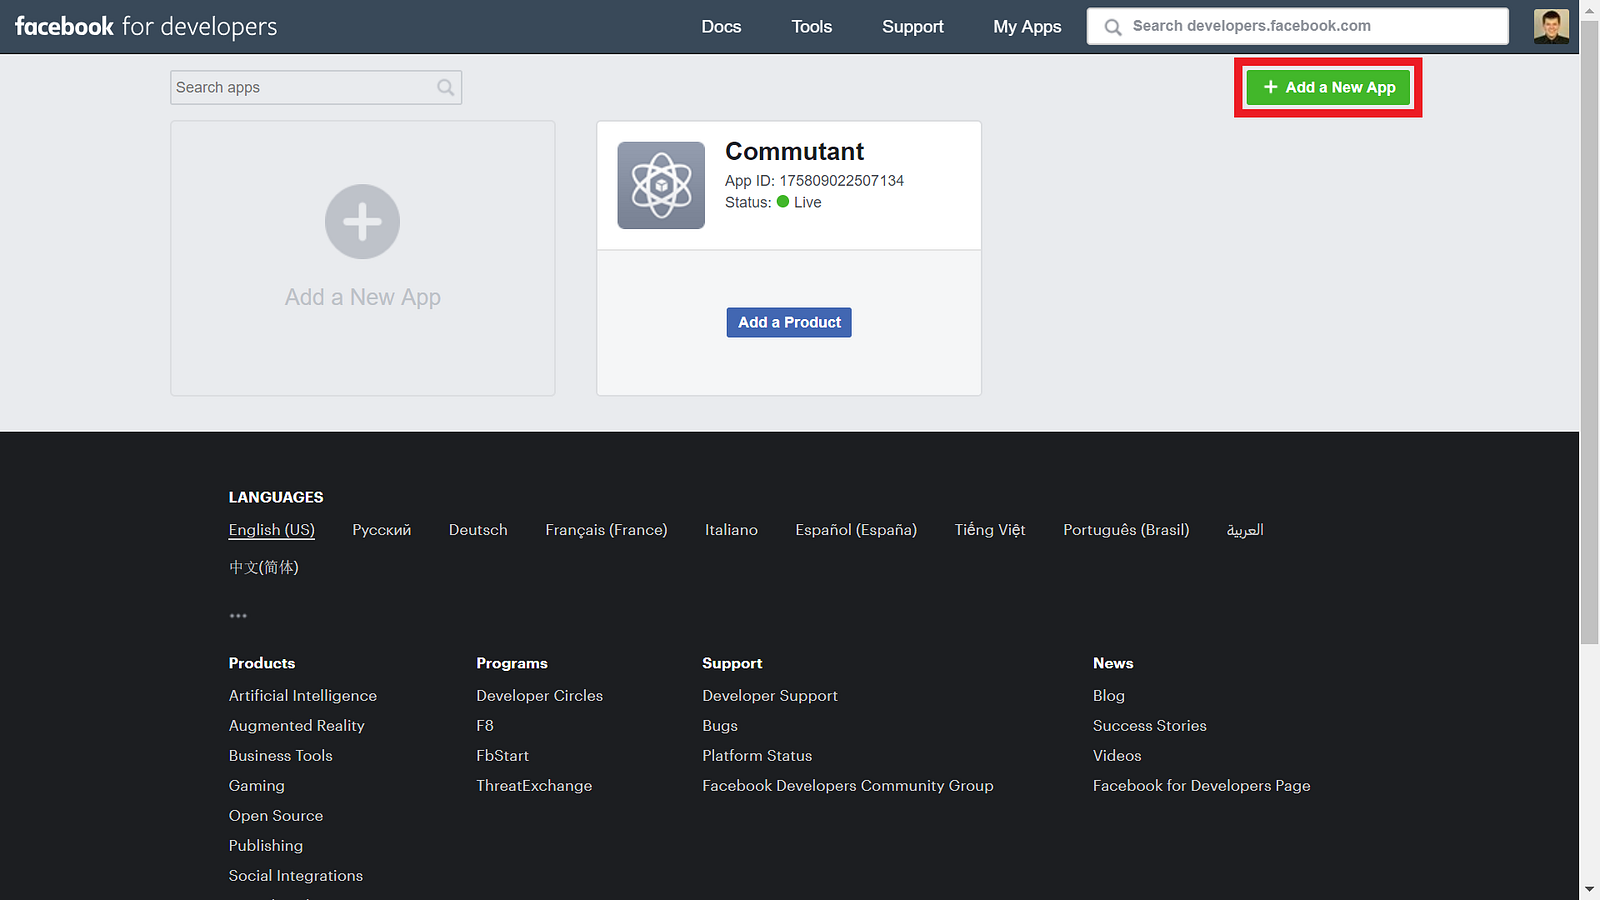
Task: Open the Success Stories link
Action: tap(1149, 726)
